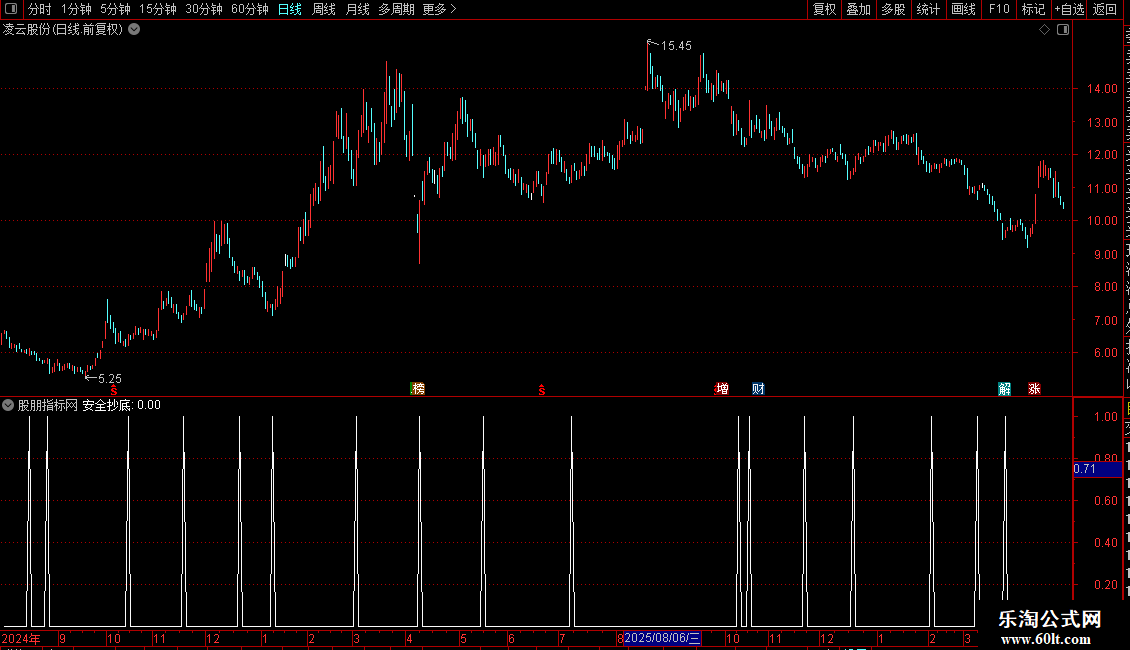Expand the 凌云股份 chart title dropdown arrow

click(x=134, y=30)
